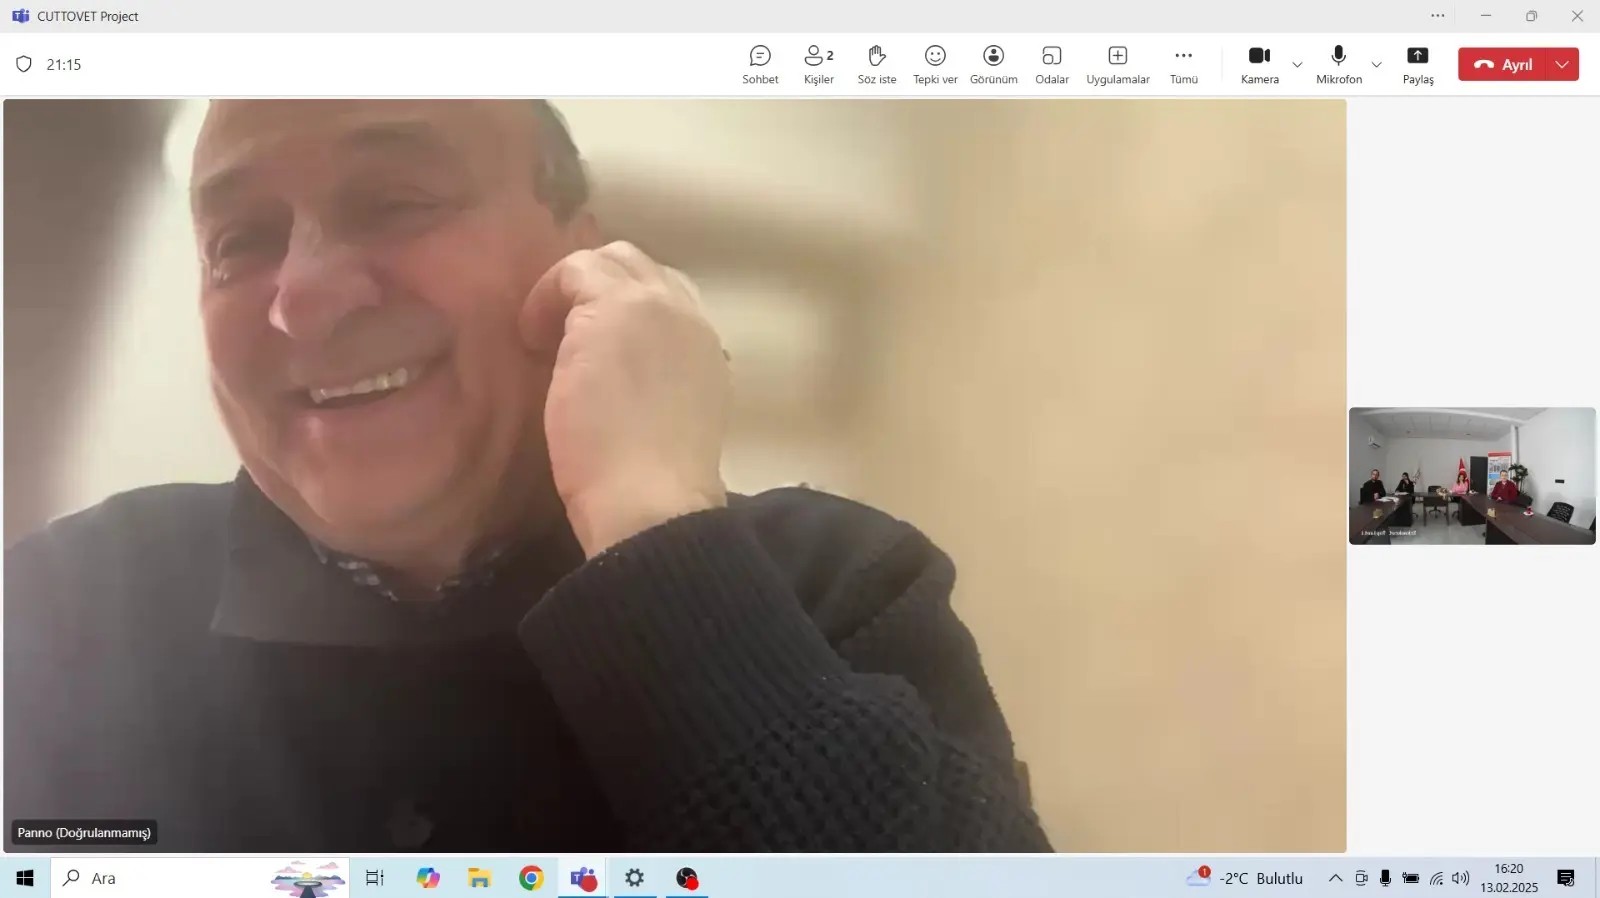The image size is (1600, 898).
Task: Open the Uygulamalar apps panel
Action: pos(1118,64)
